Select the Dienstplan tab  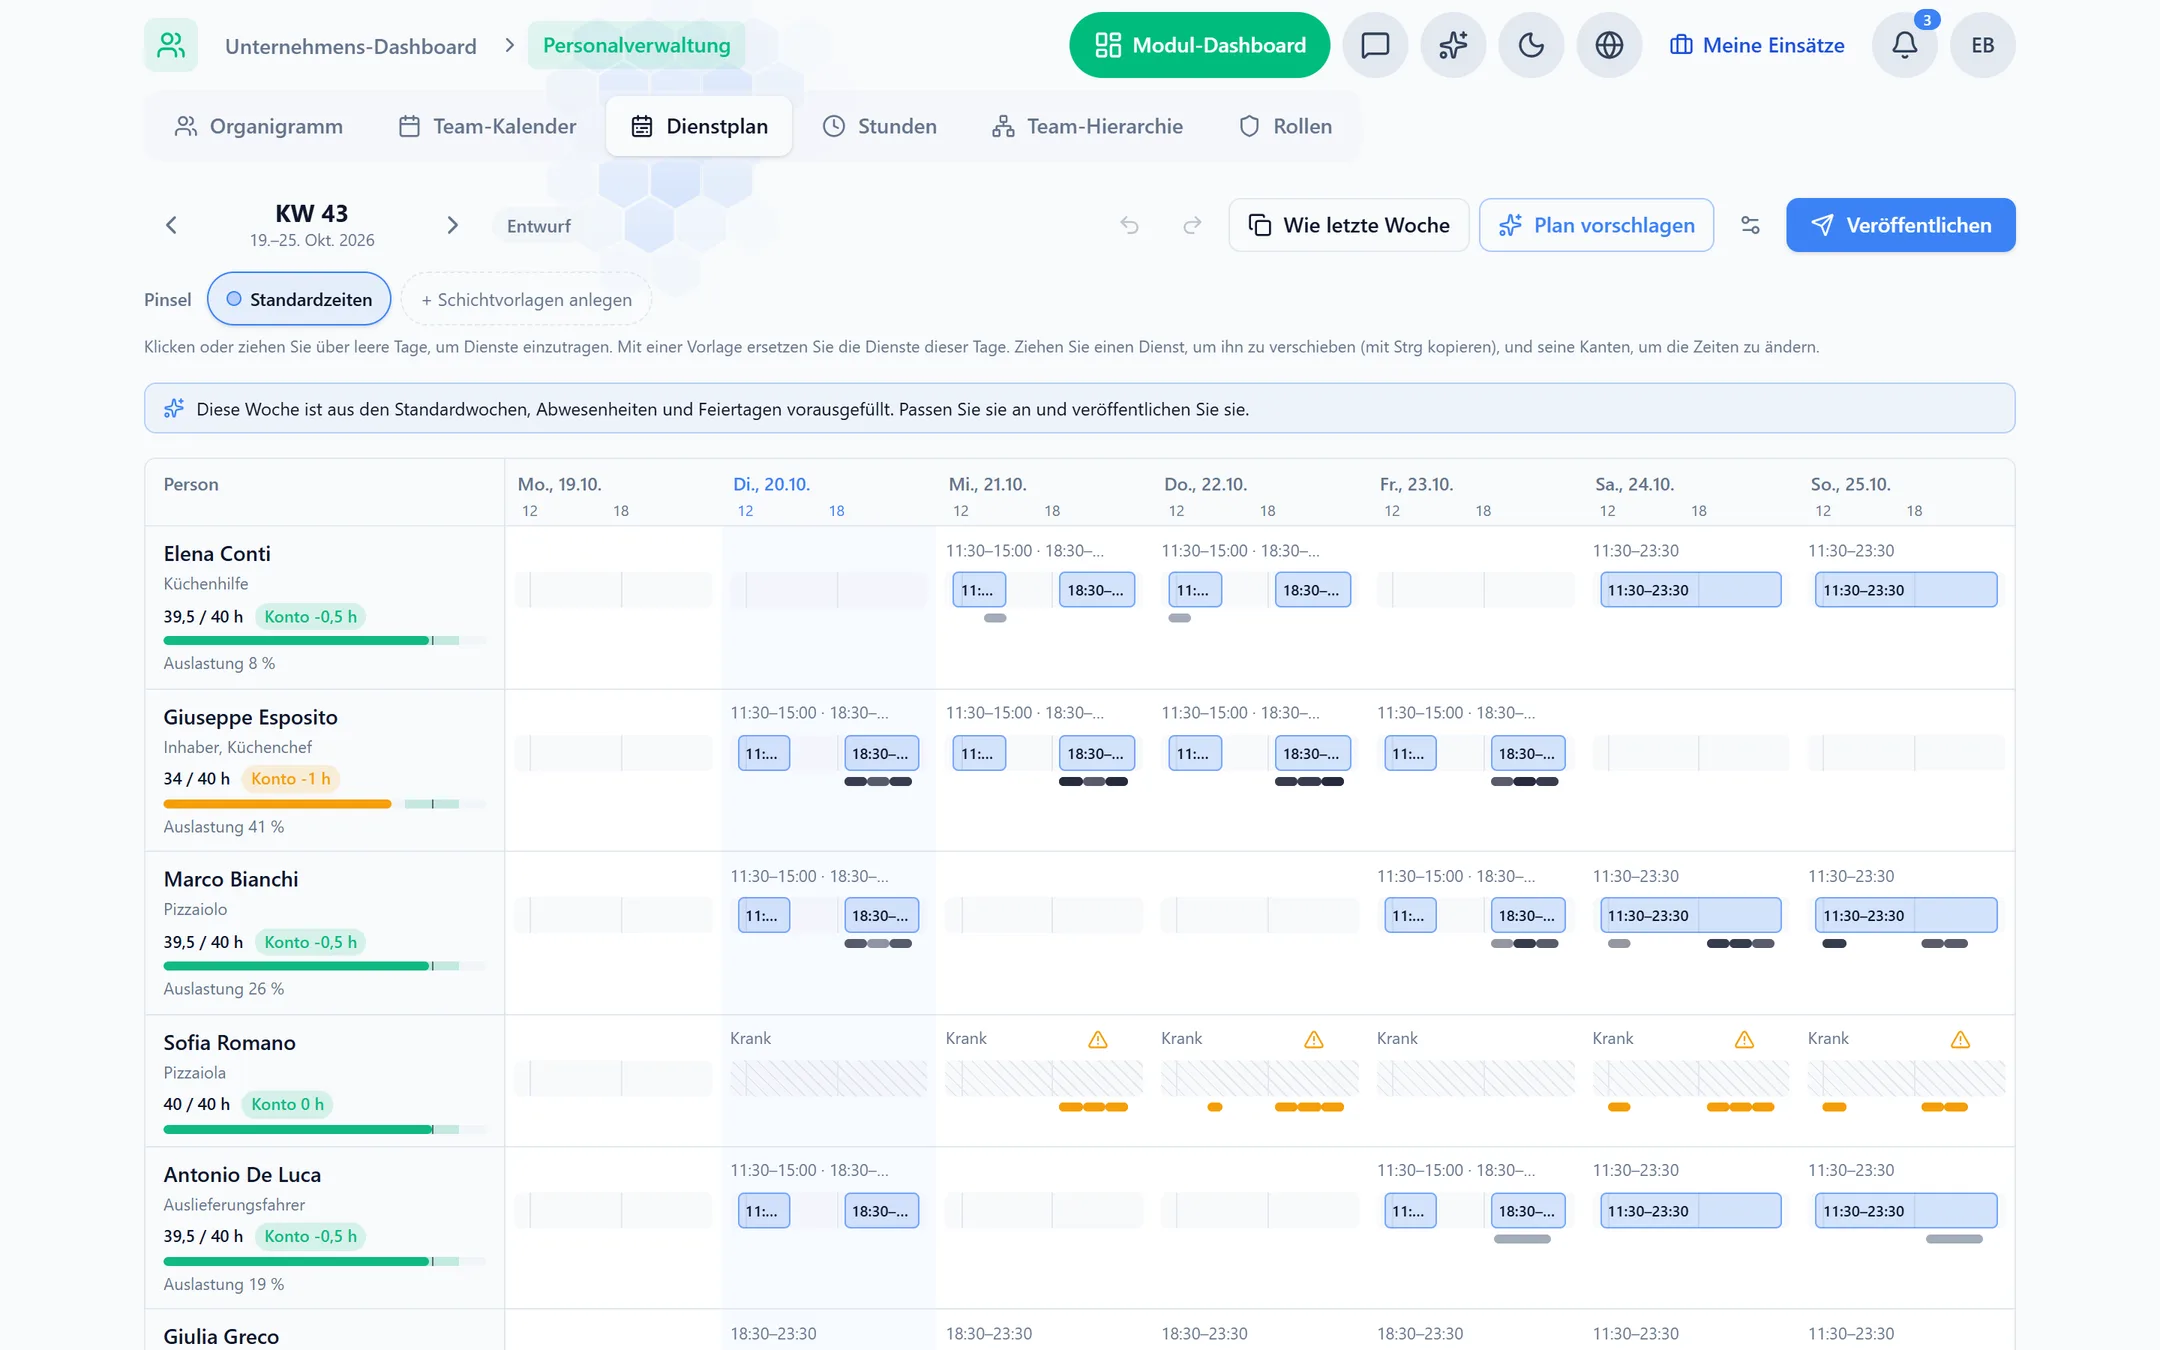click(699, 126)
